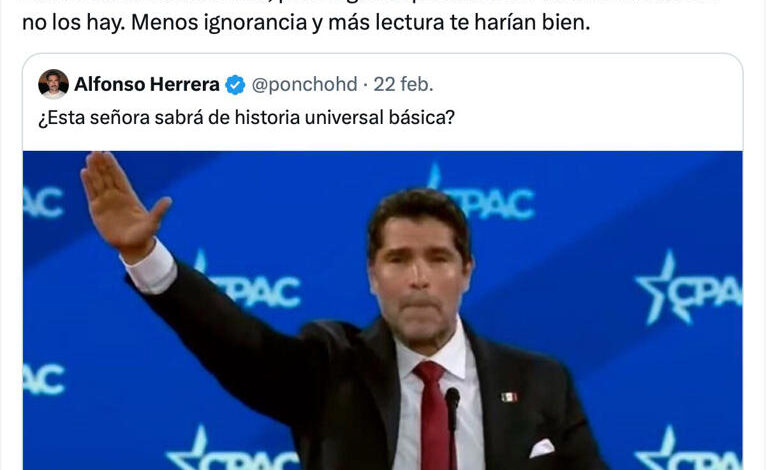Click the "22 feb." timestamp
This screenshot has width=768, height=470.
point(404,84)
